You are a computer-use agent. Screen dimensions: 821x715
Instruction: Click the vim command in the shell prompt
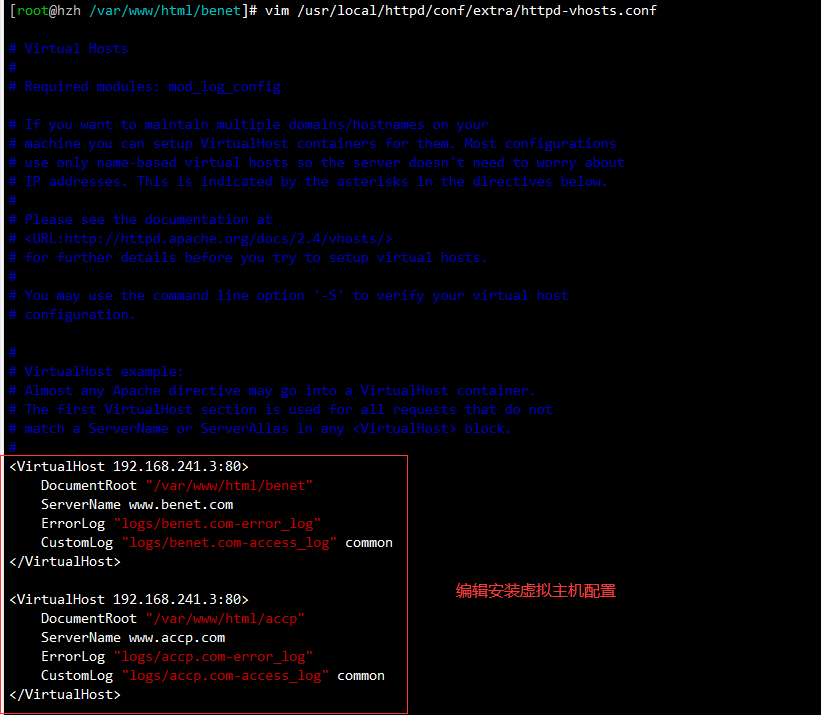pos(461,10)
